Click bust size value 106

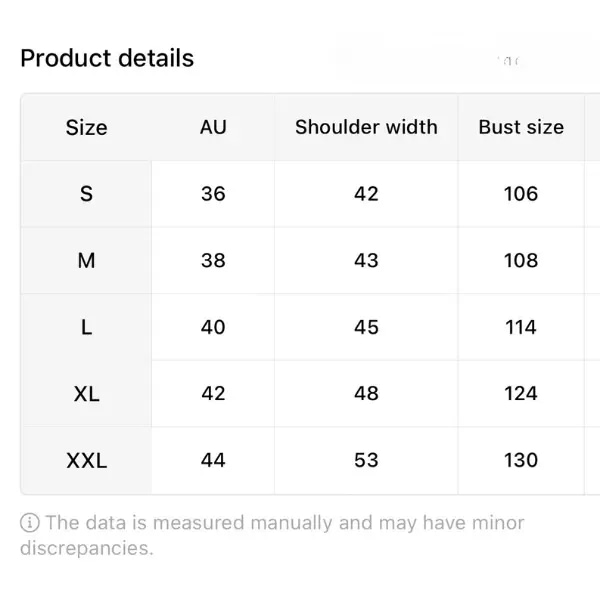521,194
